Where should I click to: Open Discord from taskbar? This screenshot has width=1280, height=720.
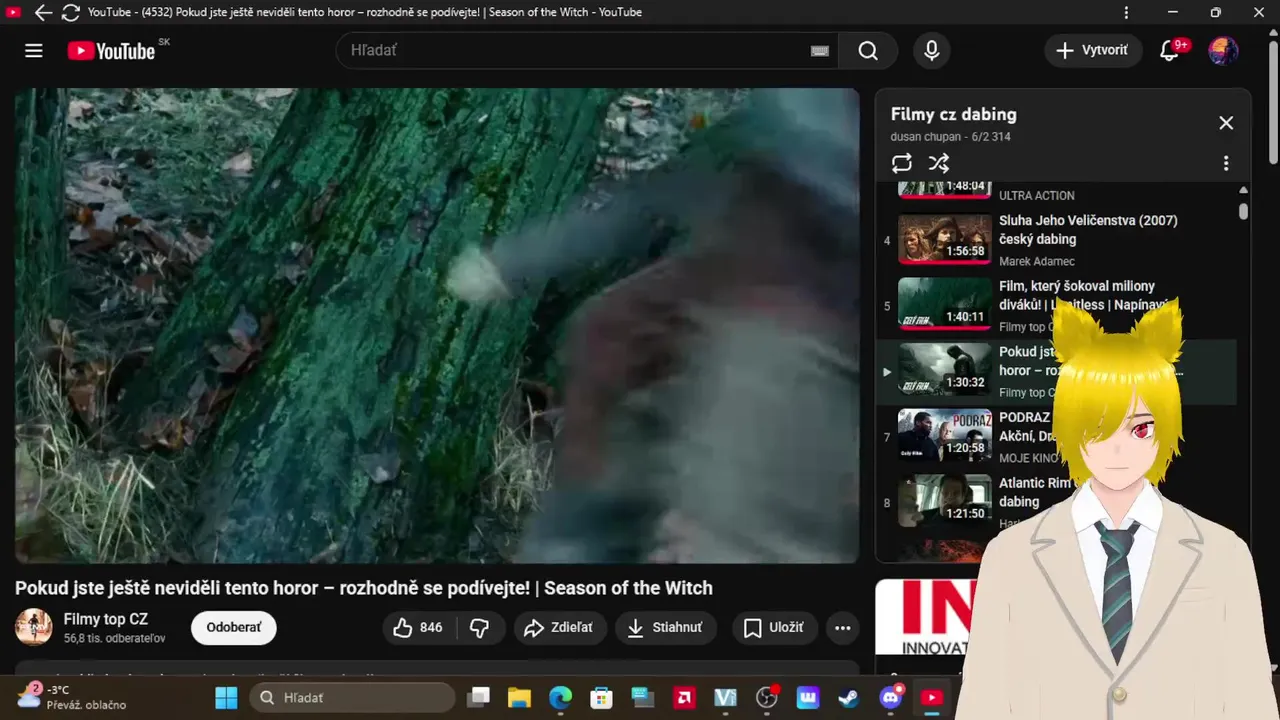(890, 697)
